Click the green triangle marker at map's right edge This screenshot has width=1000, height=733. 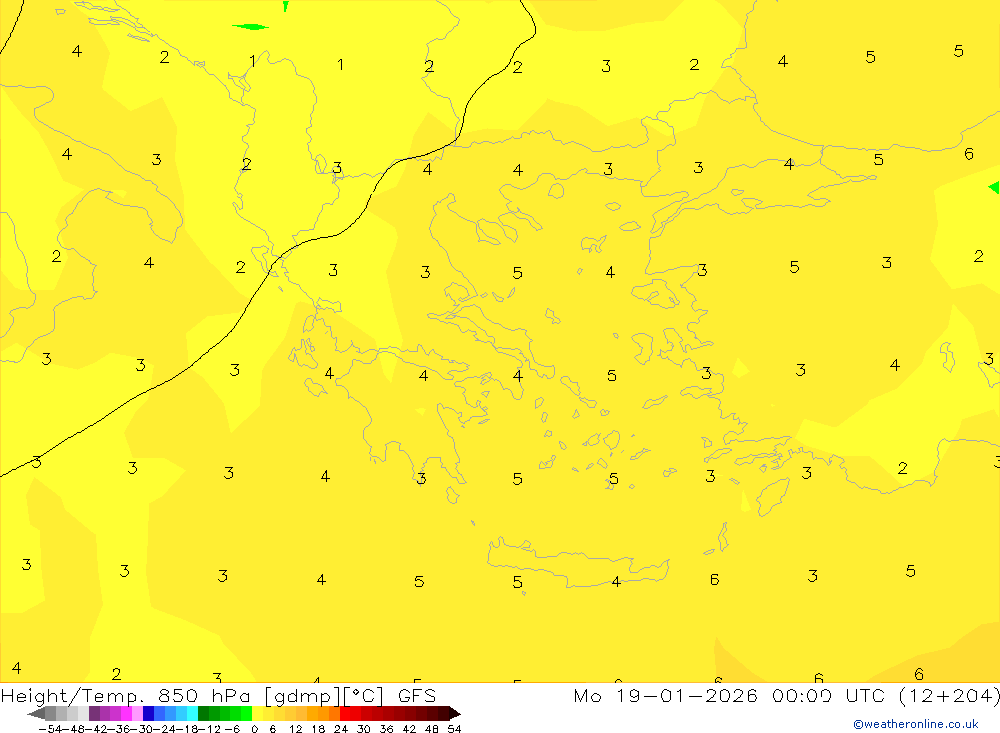click(x=994, y=187)
